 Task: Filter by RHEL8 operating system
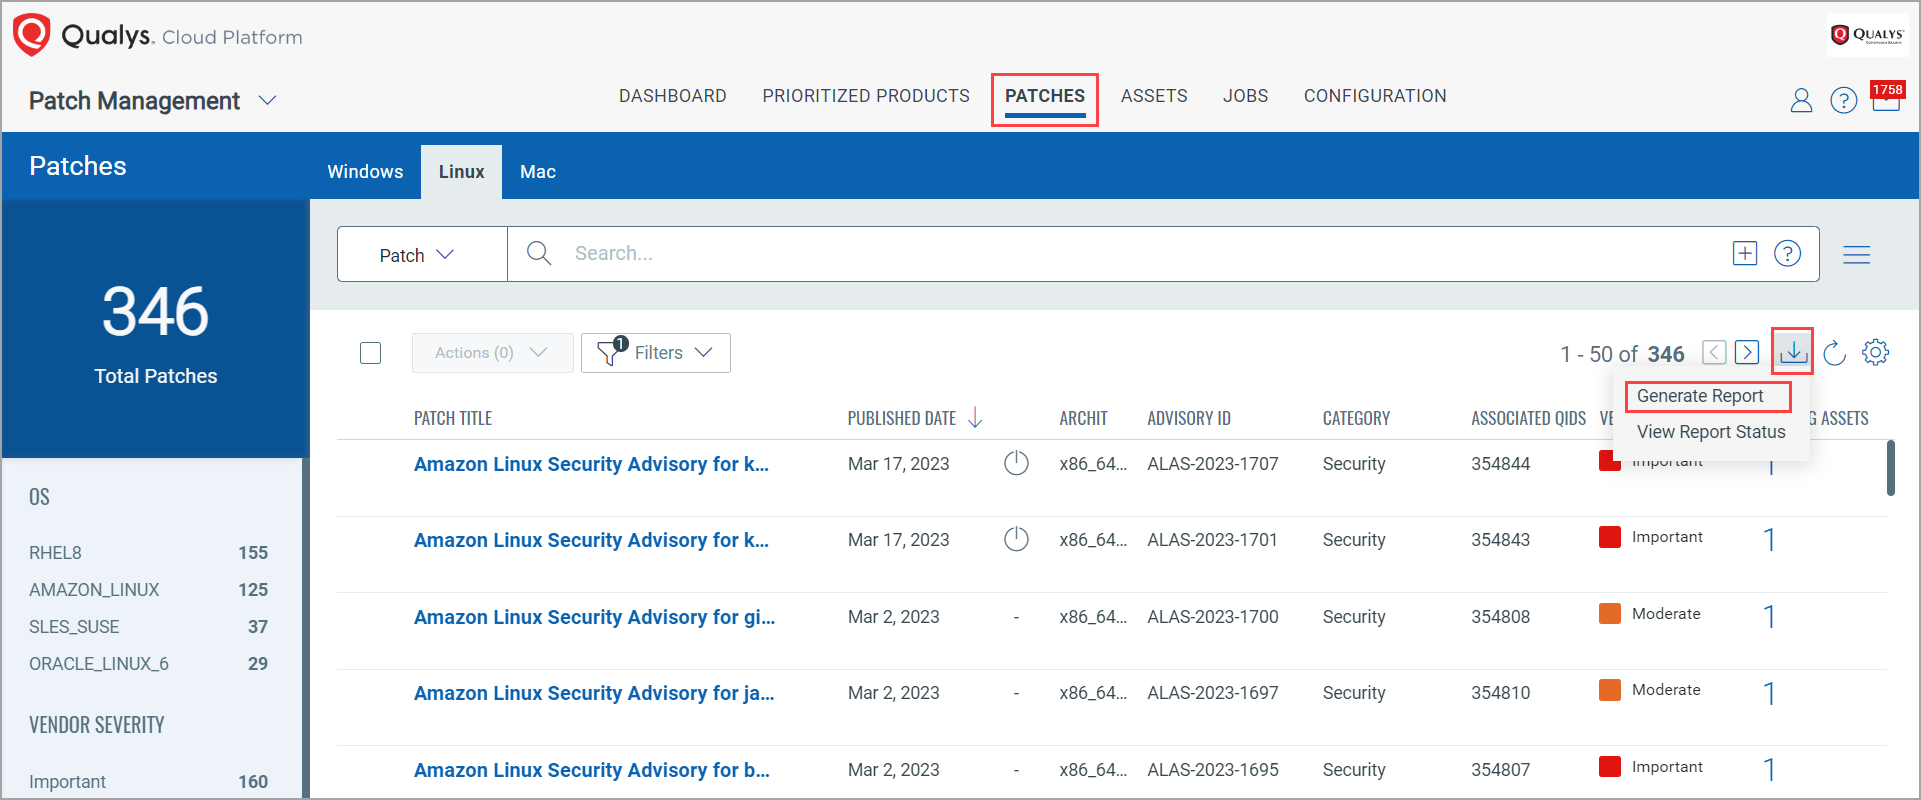56,553
